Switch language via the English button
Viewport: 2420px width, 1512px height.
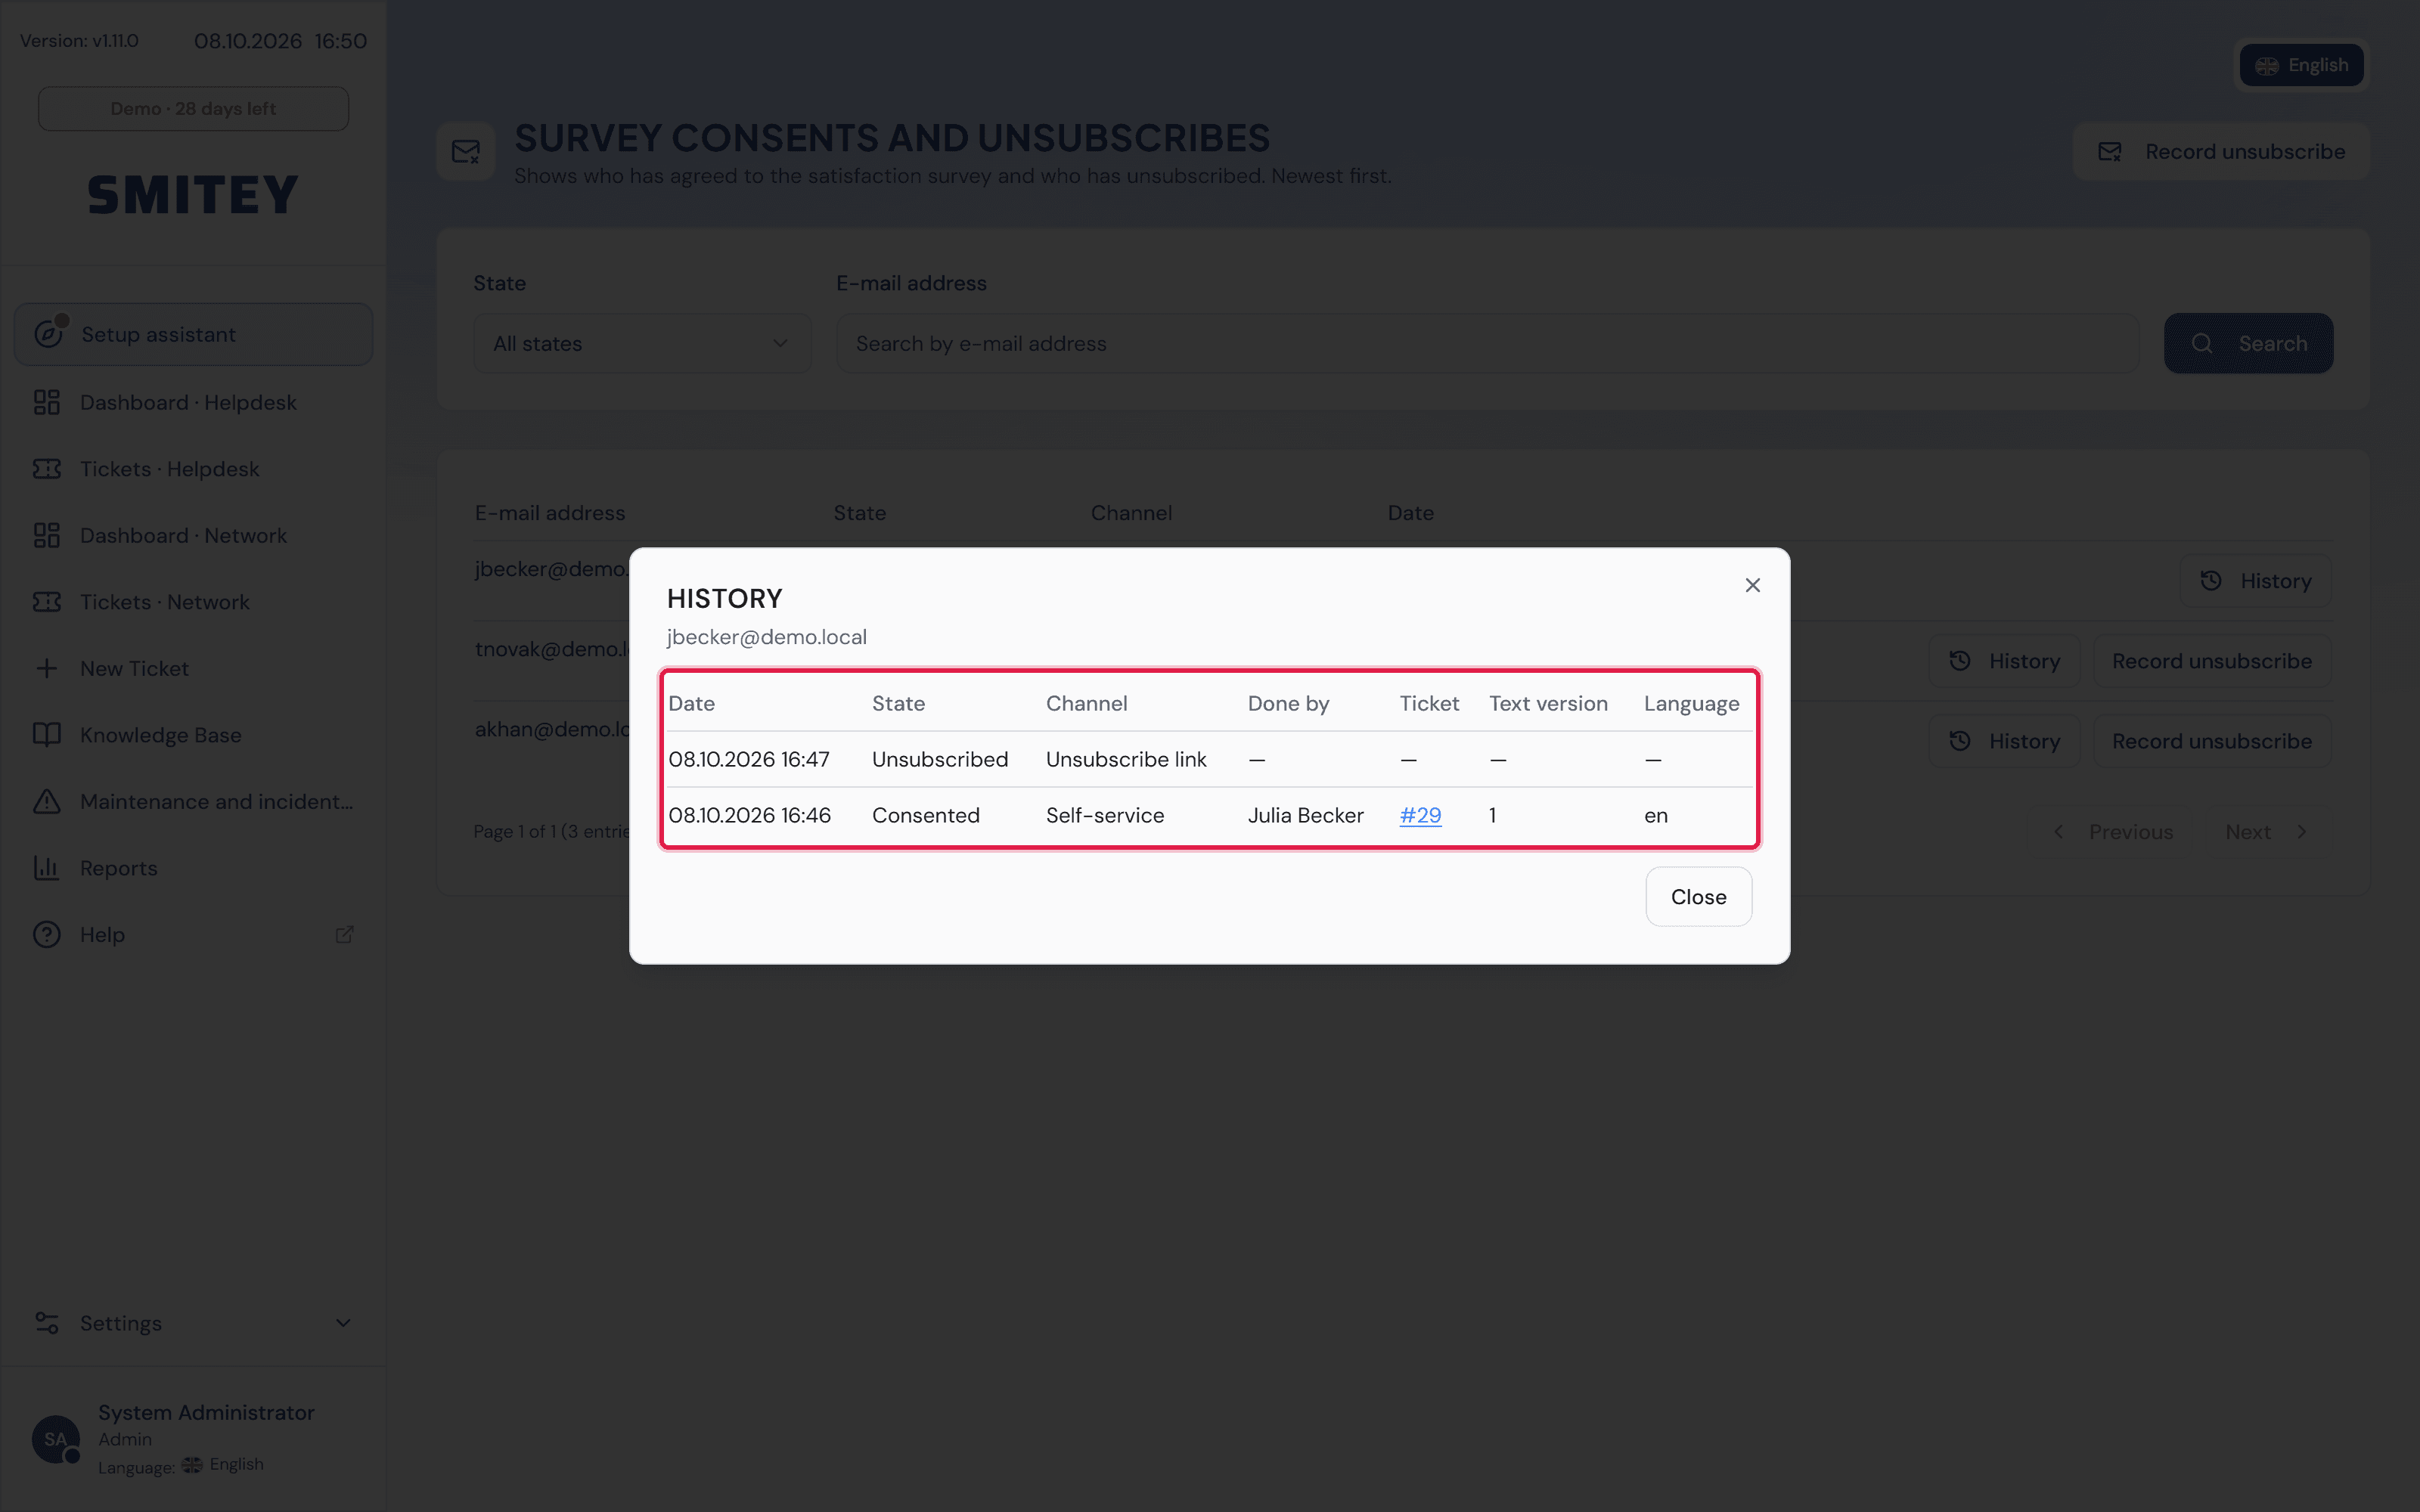point(2301,65)
